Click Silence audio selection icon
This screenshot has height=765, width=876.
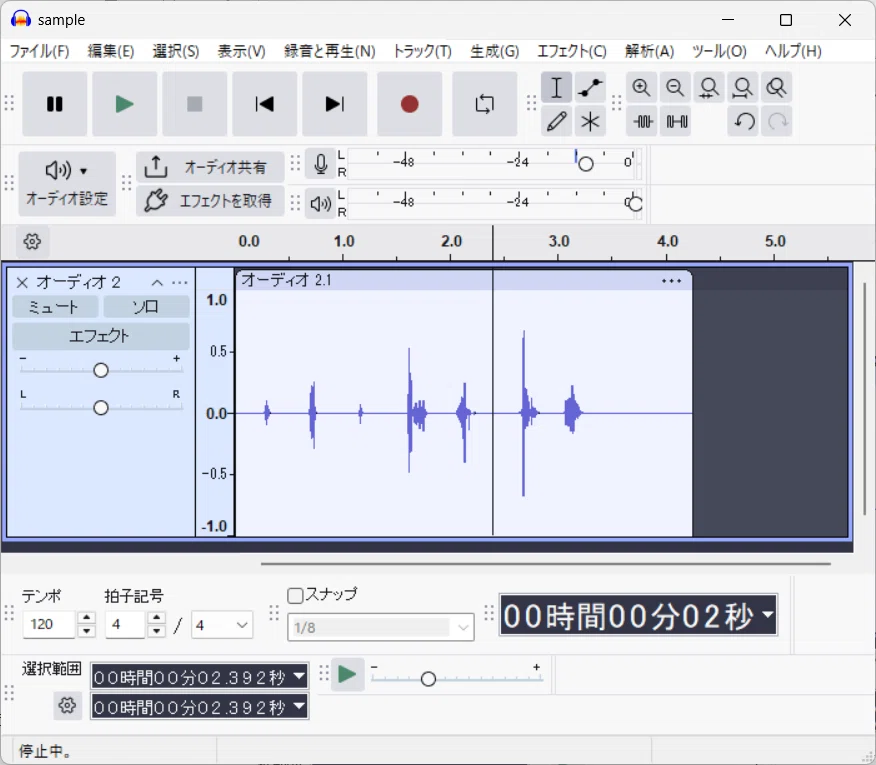[675, 121]
